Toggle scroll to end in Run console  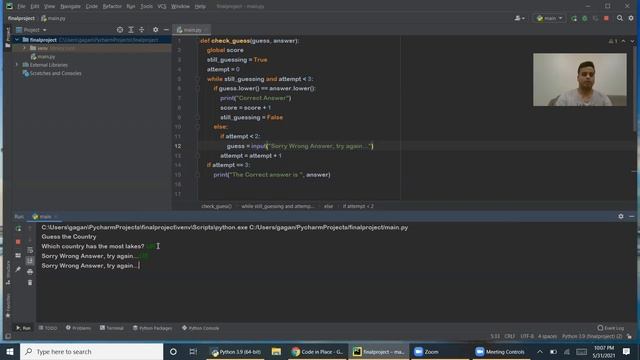[30, 260]
